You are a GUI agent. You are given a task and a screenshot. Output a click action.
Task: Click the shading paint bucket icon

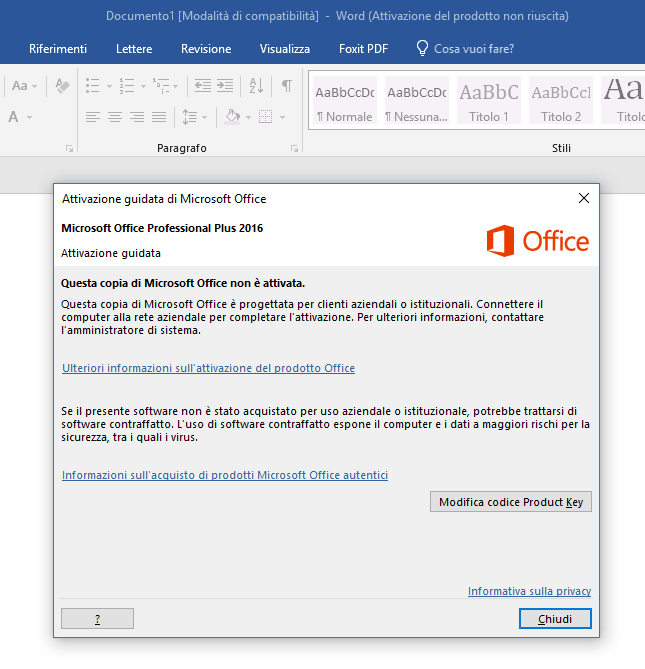point(232,117)
